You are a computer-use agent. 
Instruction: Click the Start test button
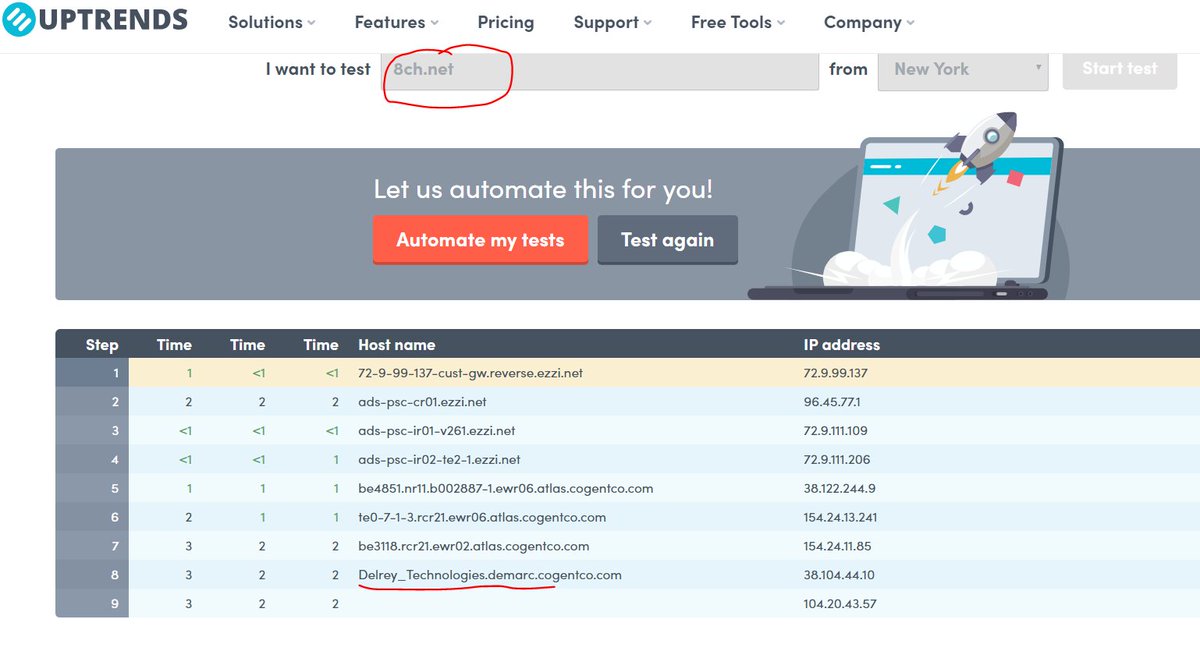[1120, 69]
